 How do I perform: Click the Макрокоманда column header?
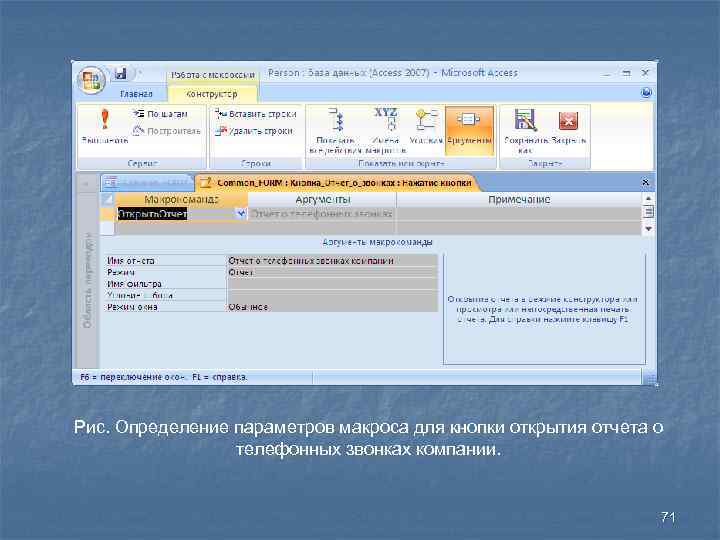coord(181,200)
